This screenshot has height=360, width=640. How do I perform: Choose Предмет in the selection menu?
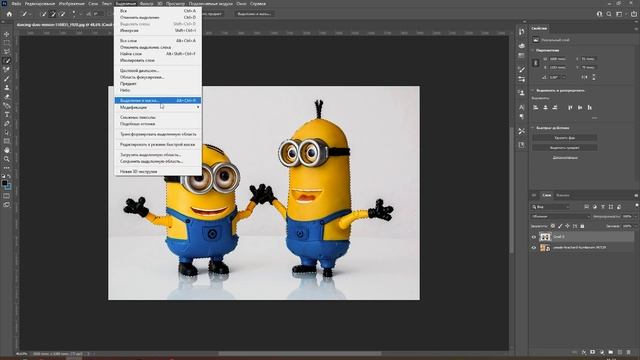[158, 83]
